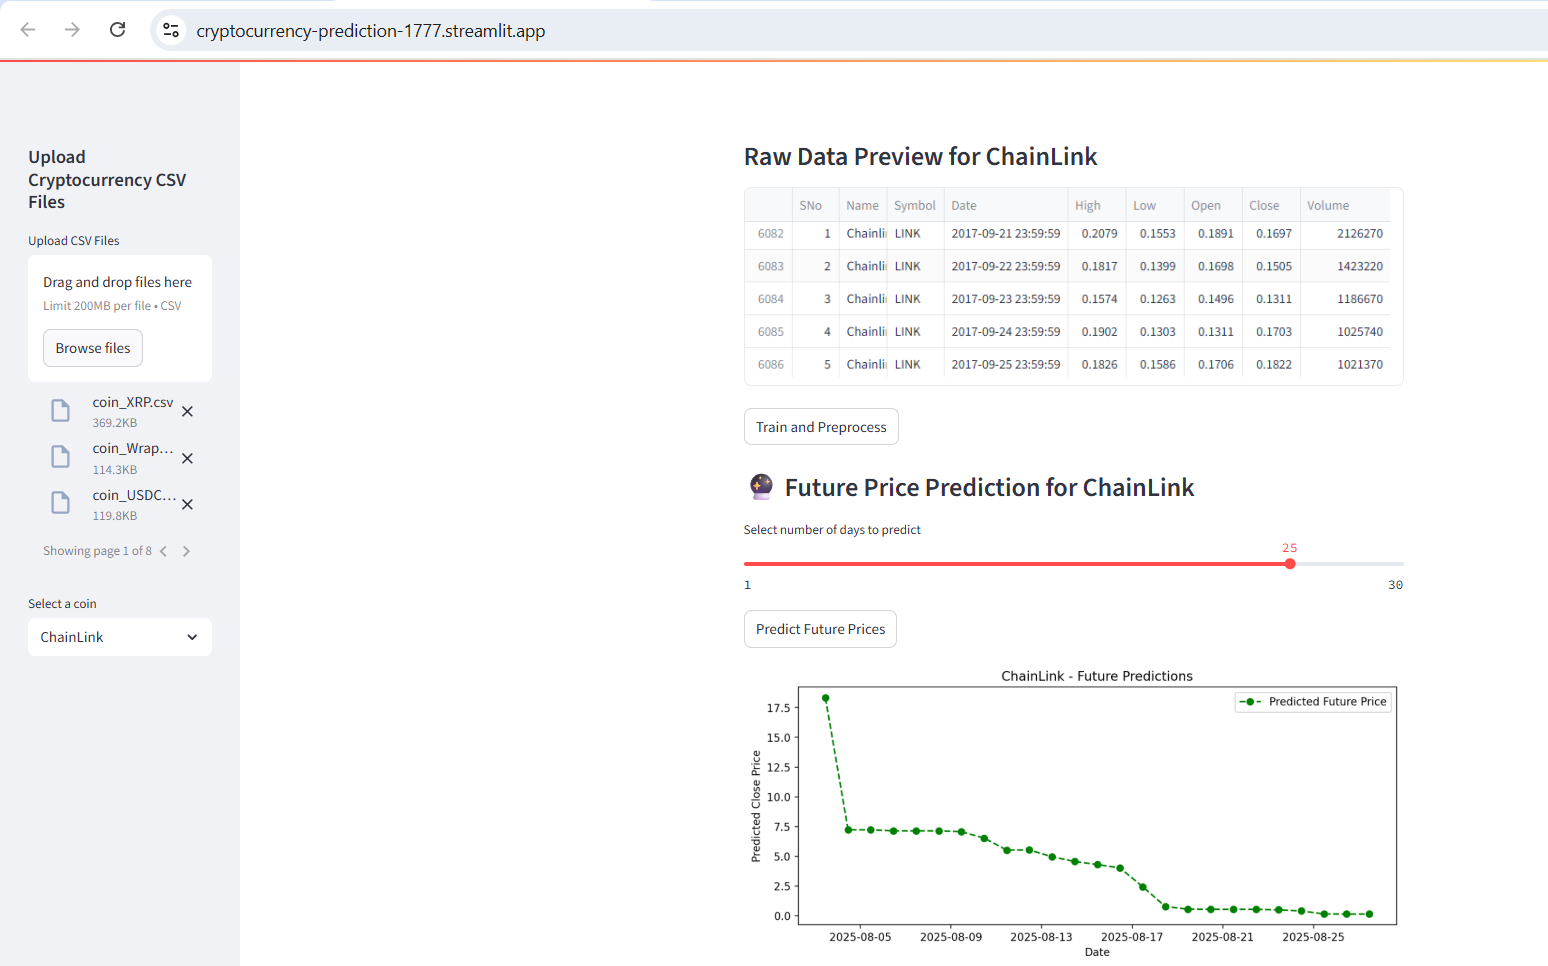The width and height of the screenshot is (1548, 966).
Task: Click the coin_USDC... file icon
Action: (x=61, y=503)
